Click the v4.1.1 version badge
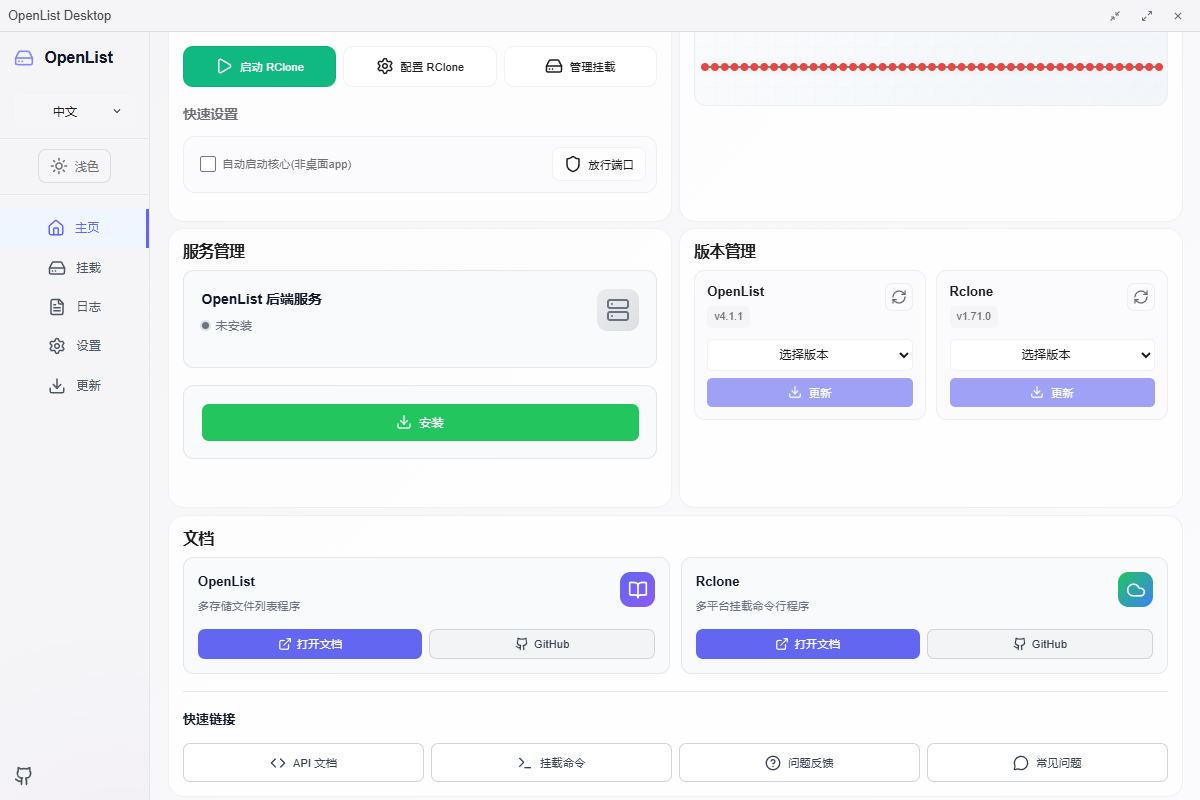Image resolution: width=1200 pixels, height=800 pixels. [x=728, y=317]
